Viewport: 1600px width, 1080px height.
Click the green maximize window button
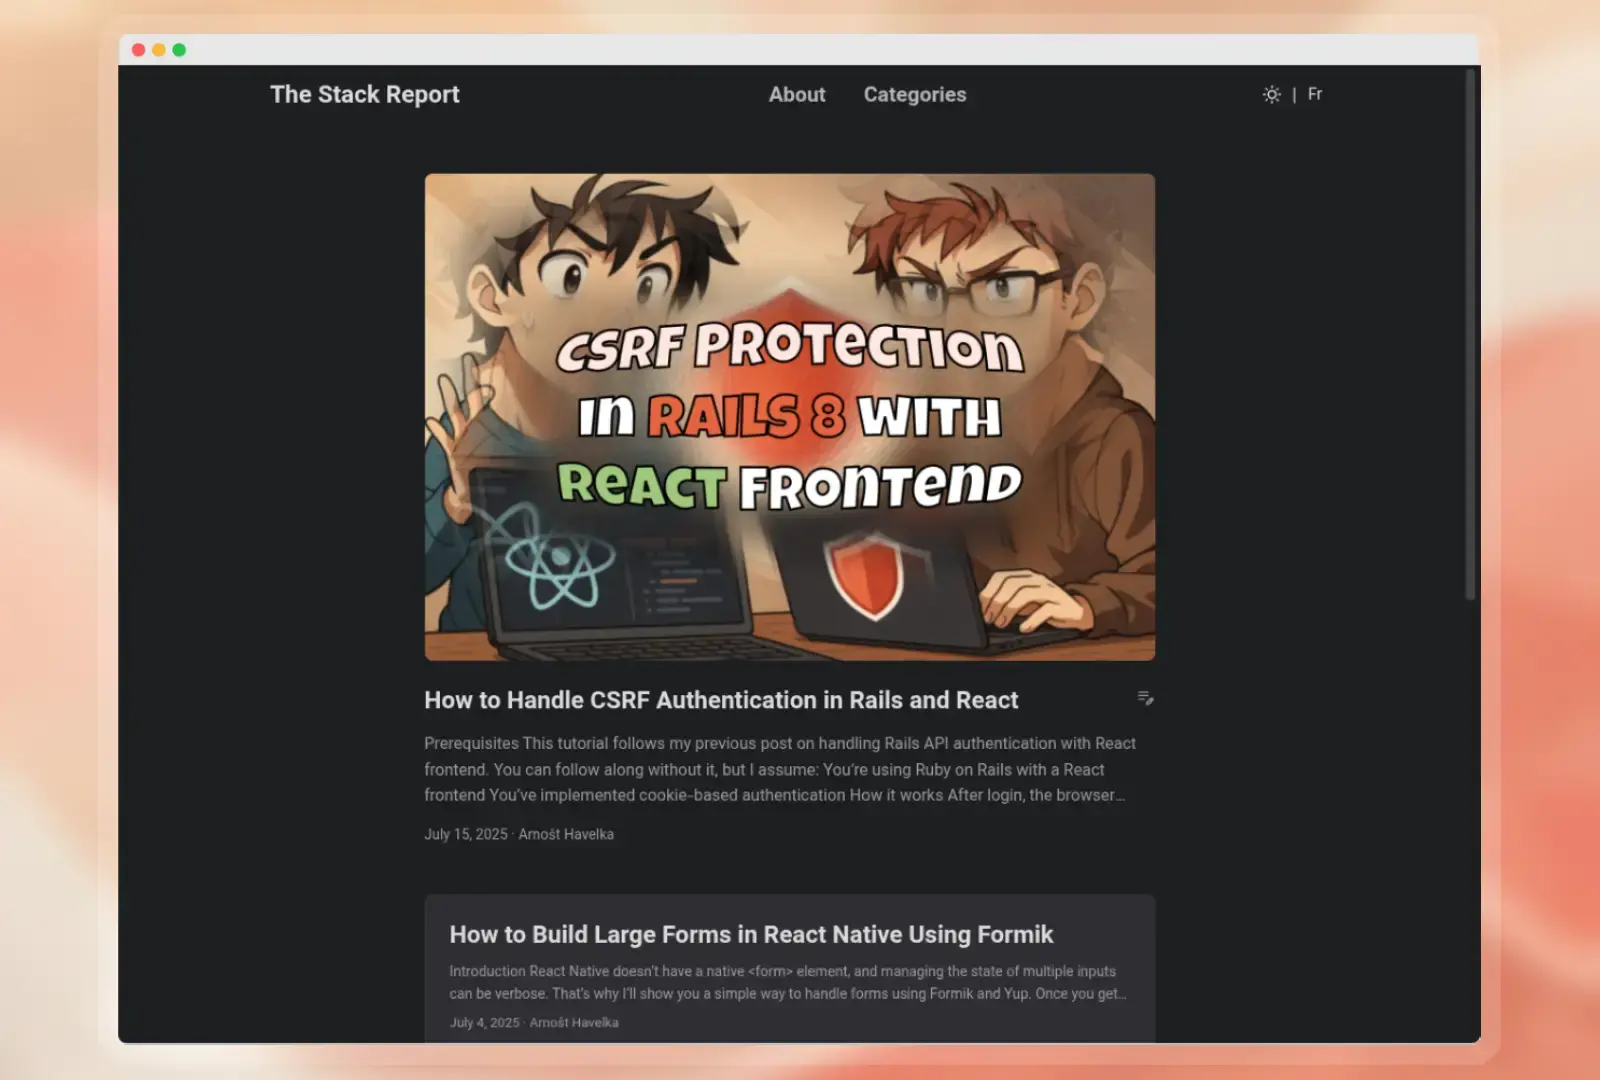(x=179, y=50)
